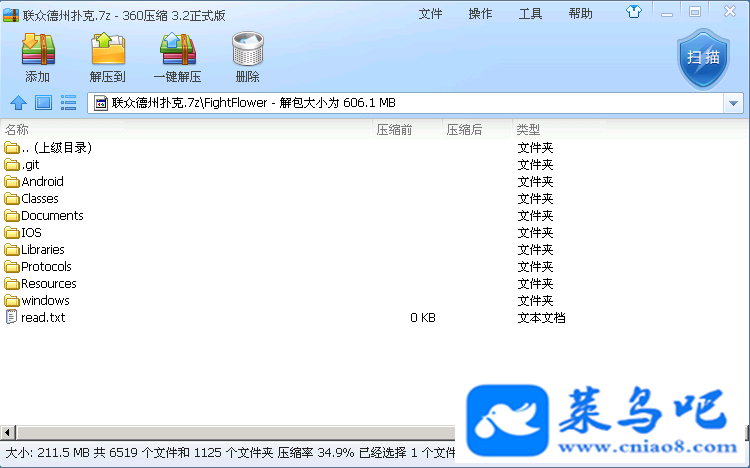Select the 'Classes' folder name
Screen dimensions: 750x468
click(40, 199)
